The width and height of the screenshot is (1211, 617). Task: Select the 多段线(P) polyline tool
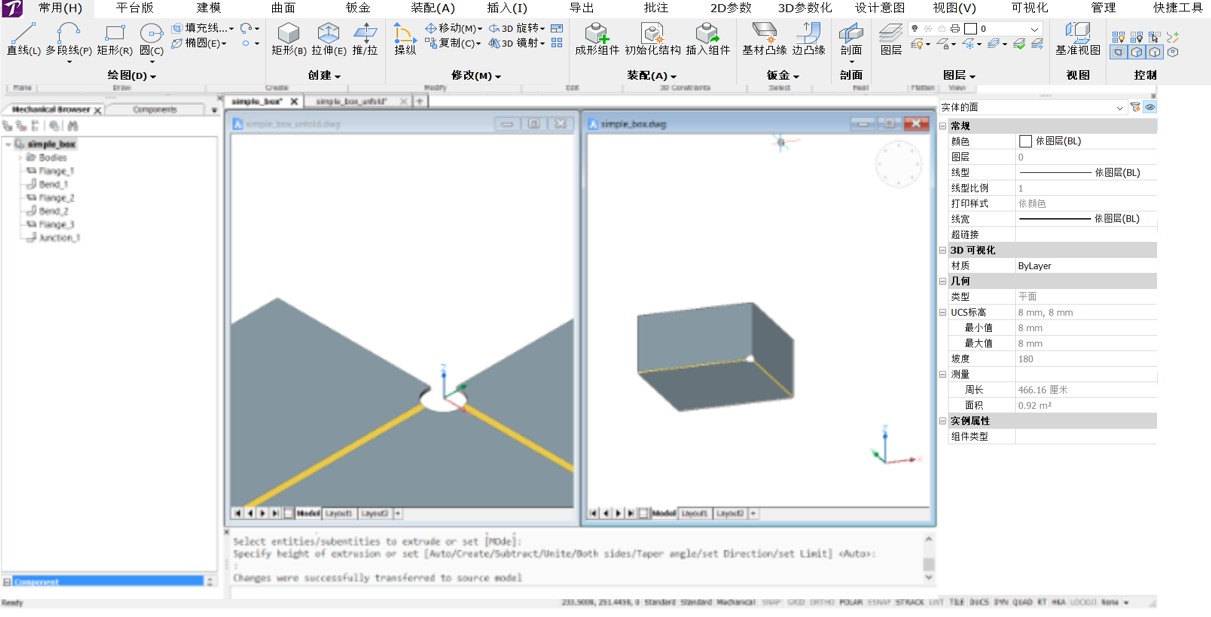[x=68, y=40]
